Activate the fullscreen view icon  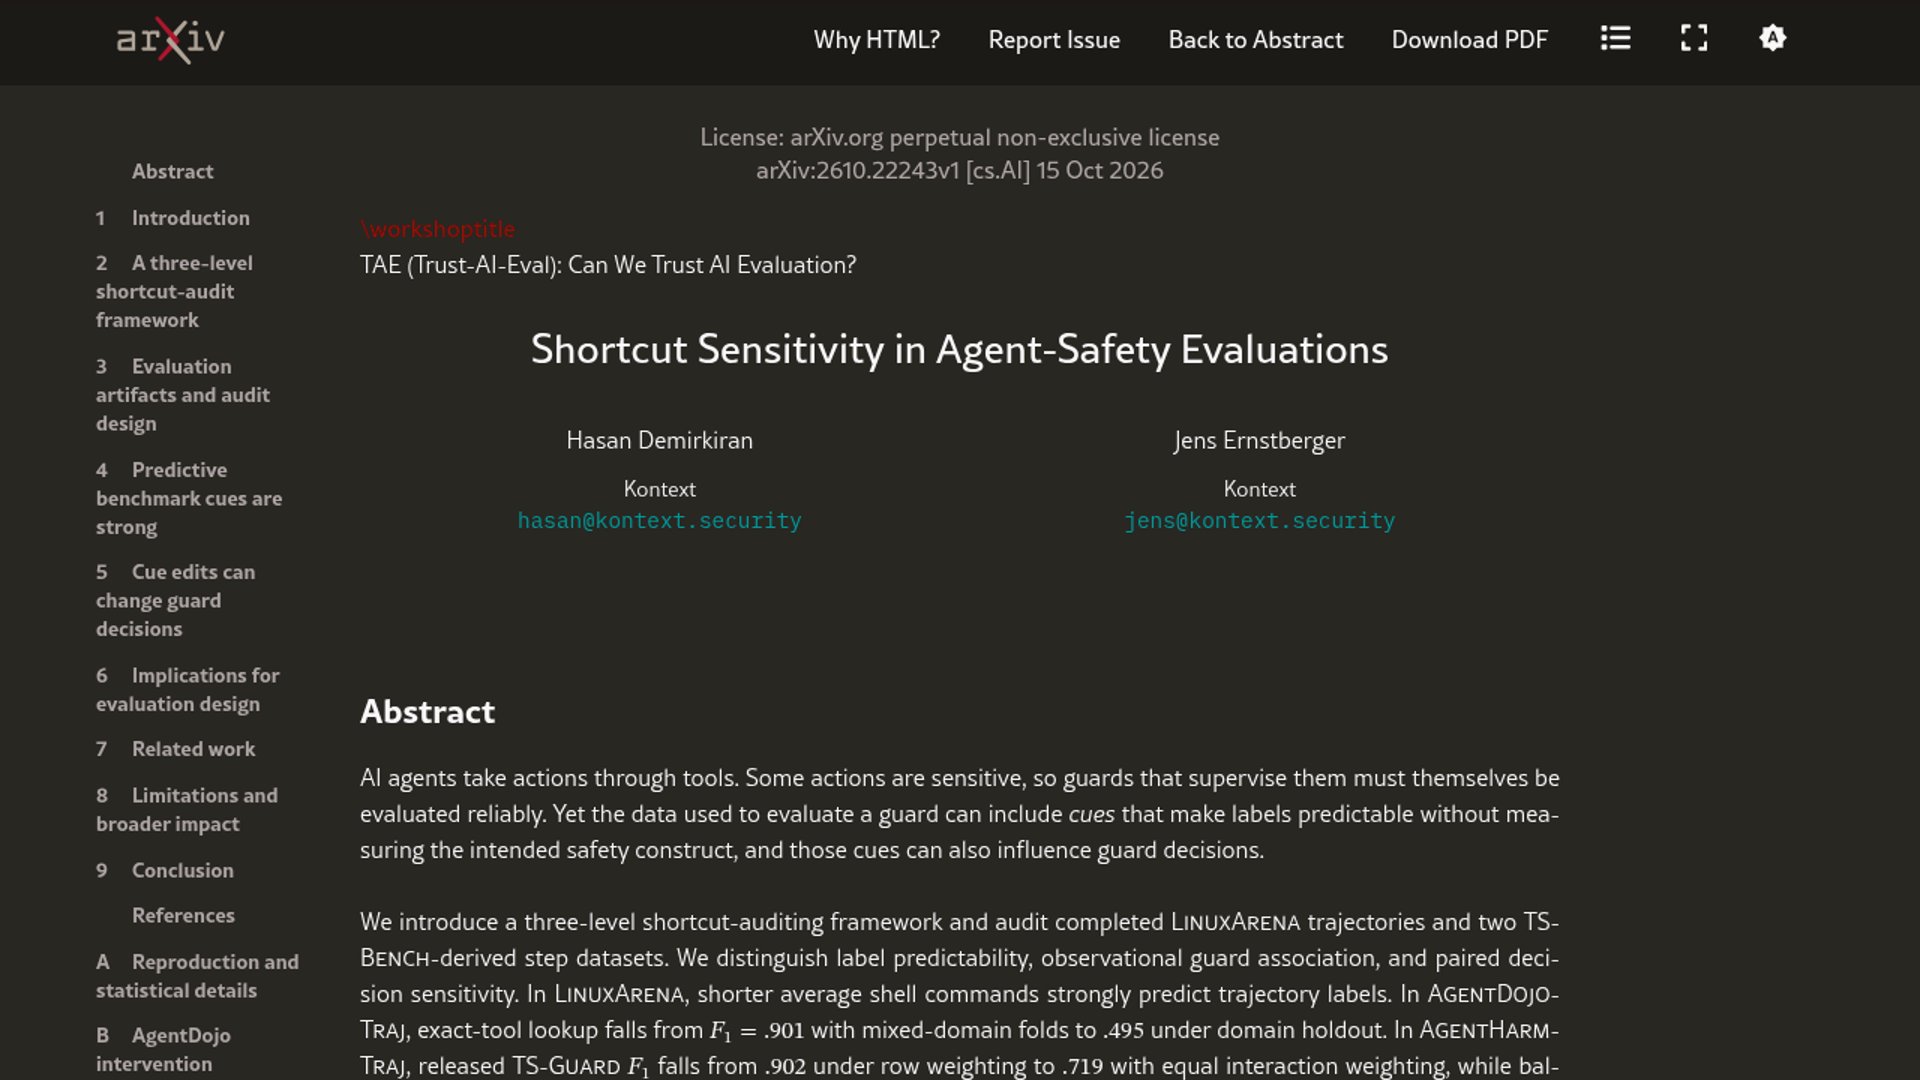click(x=1694, y=39)
